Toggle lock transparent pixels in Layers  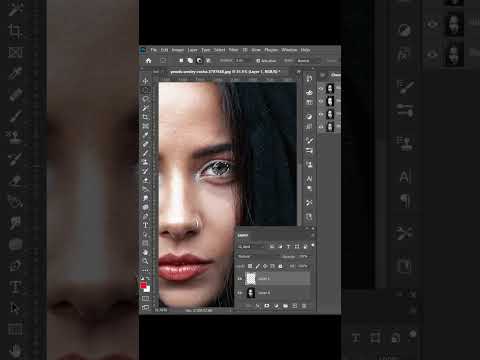pos(250,266)
